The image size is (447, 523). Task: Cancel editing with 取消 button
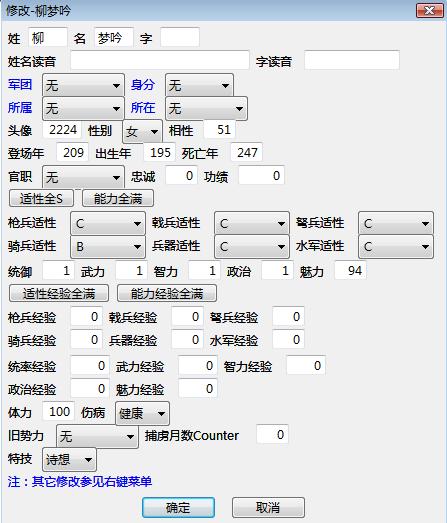(268, 507)
